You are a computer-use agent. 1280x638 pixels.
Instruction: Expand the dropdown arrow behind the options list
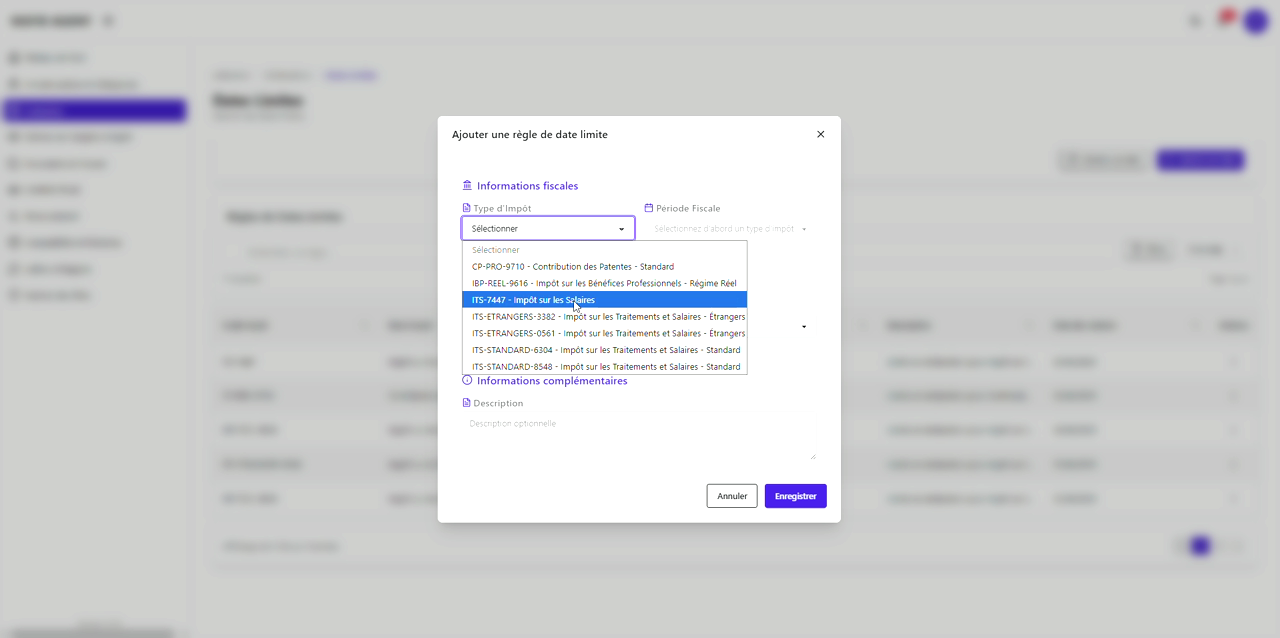click(803, 327)
